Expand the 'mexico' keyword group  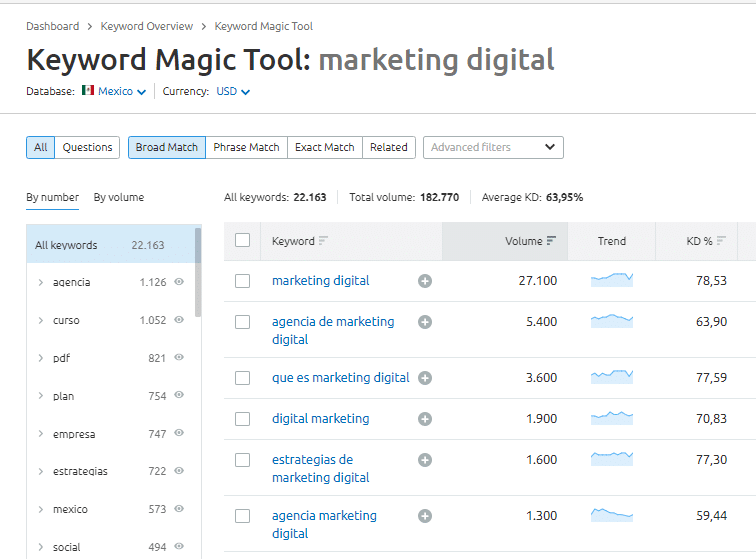(40, 509)
